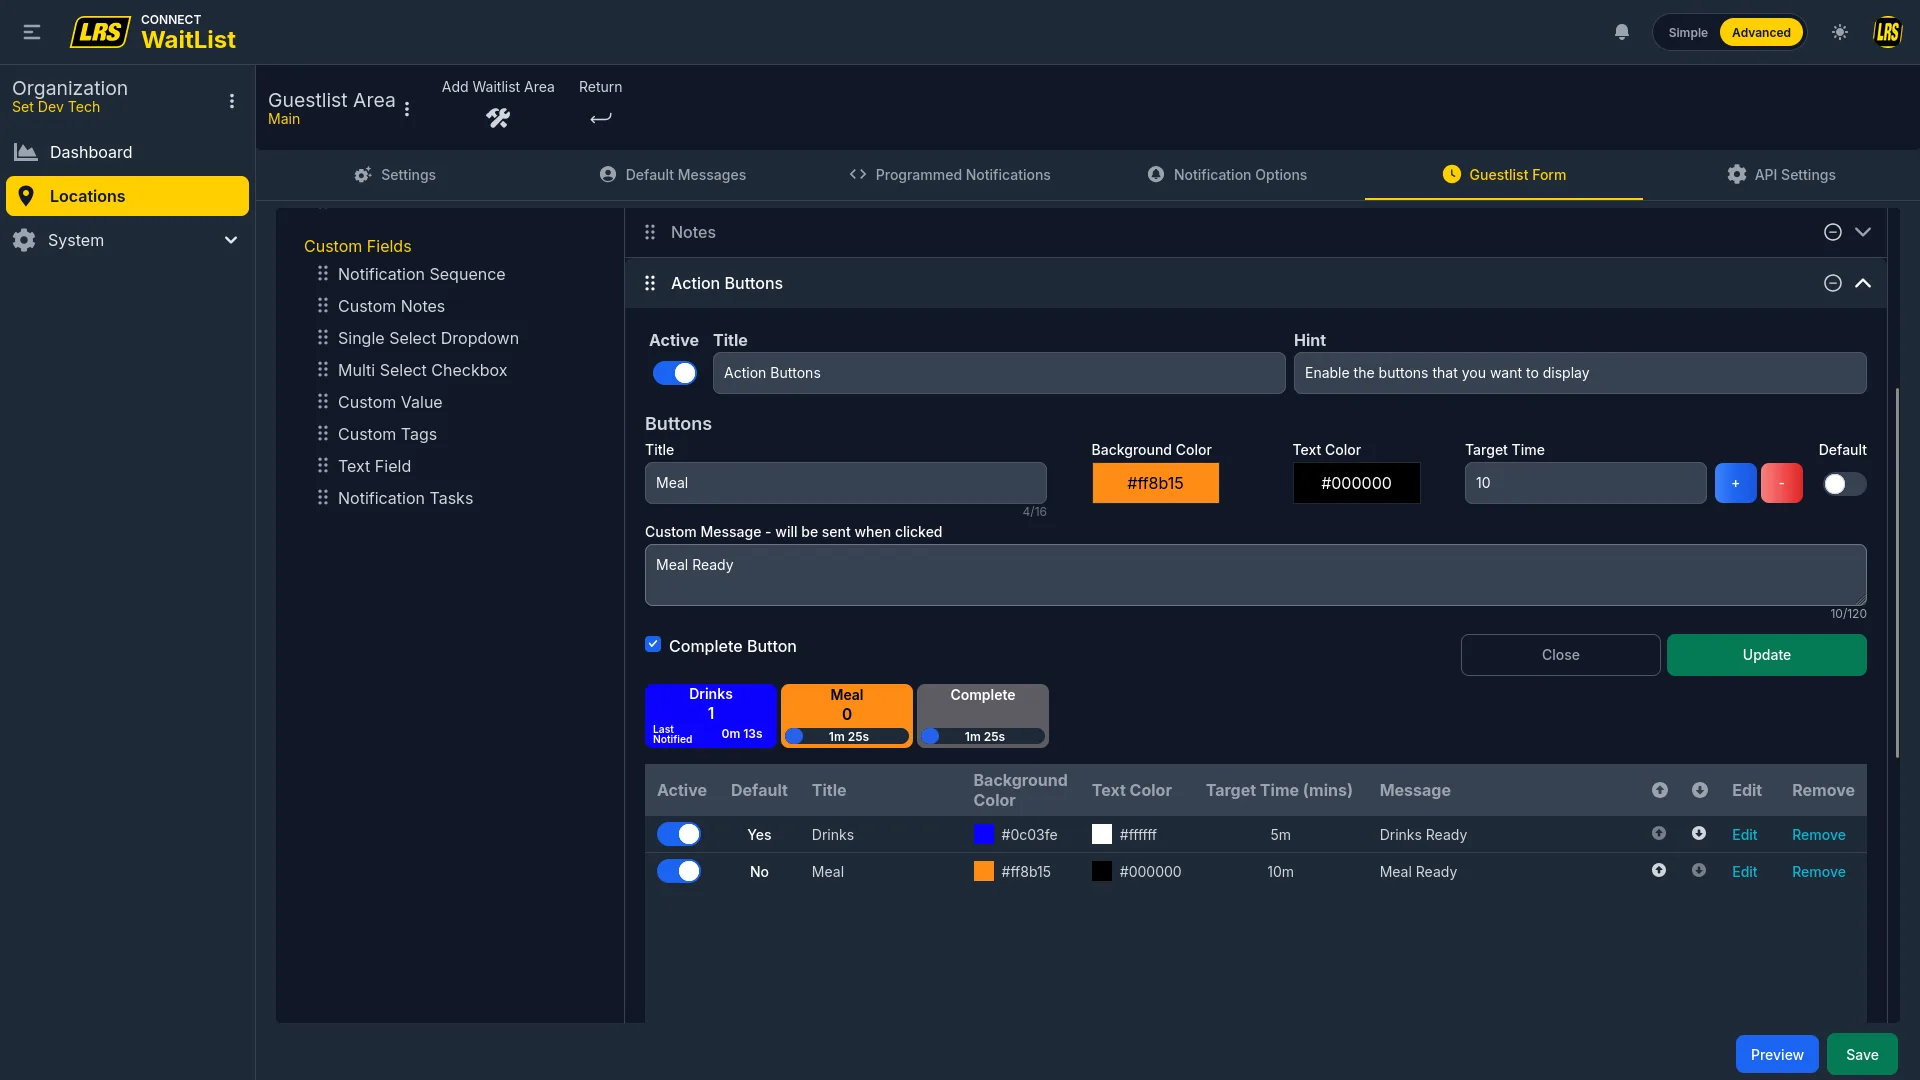Move the Drinks row down
Screen dimensions: 1920x1080
[1699, 833]
